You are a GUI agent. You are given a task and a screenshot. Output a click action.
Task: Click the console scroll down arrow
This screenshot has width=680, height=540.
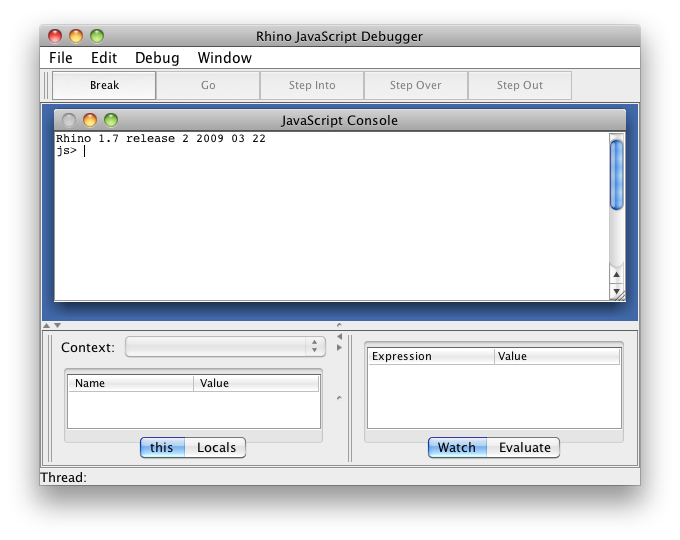tap(616, 291)
